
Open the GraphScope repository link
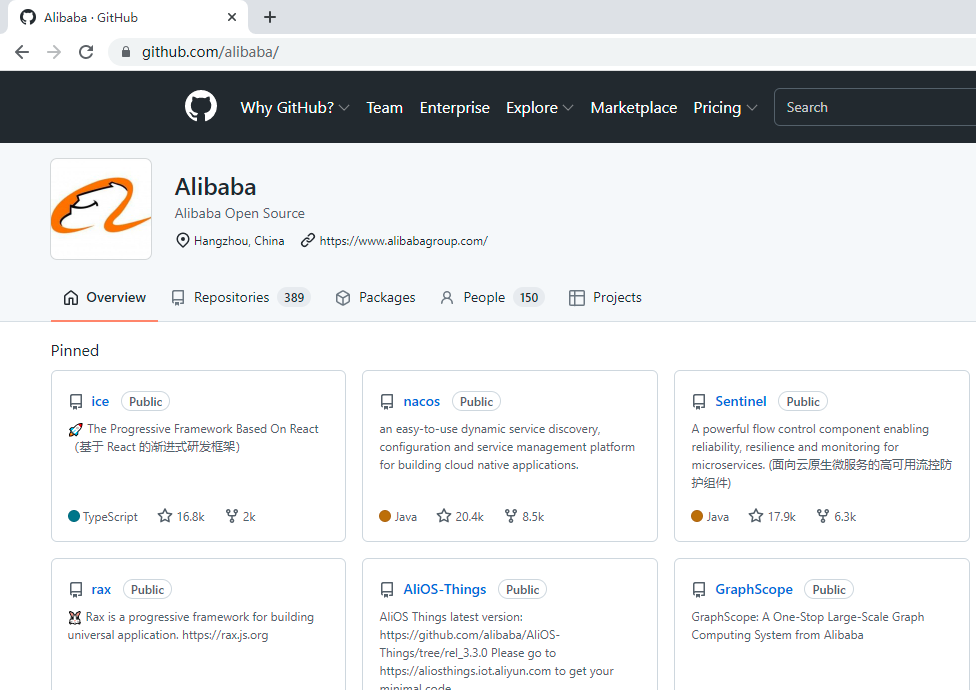click(x=754, y=589)
